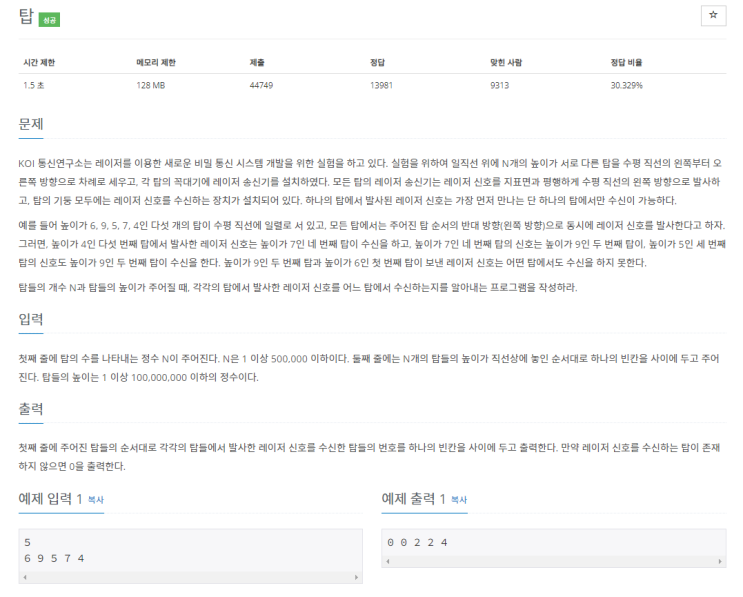Click the 예제 입력 1 heading
This screenshot has height=597, width=743.
(50, 499)
